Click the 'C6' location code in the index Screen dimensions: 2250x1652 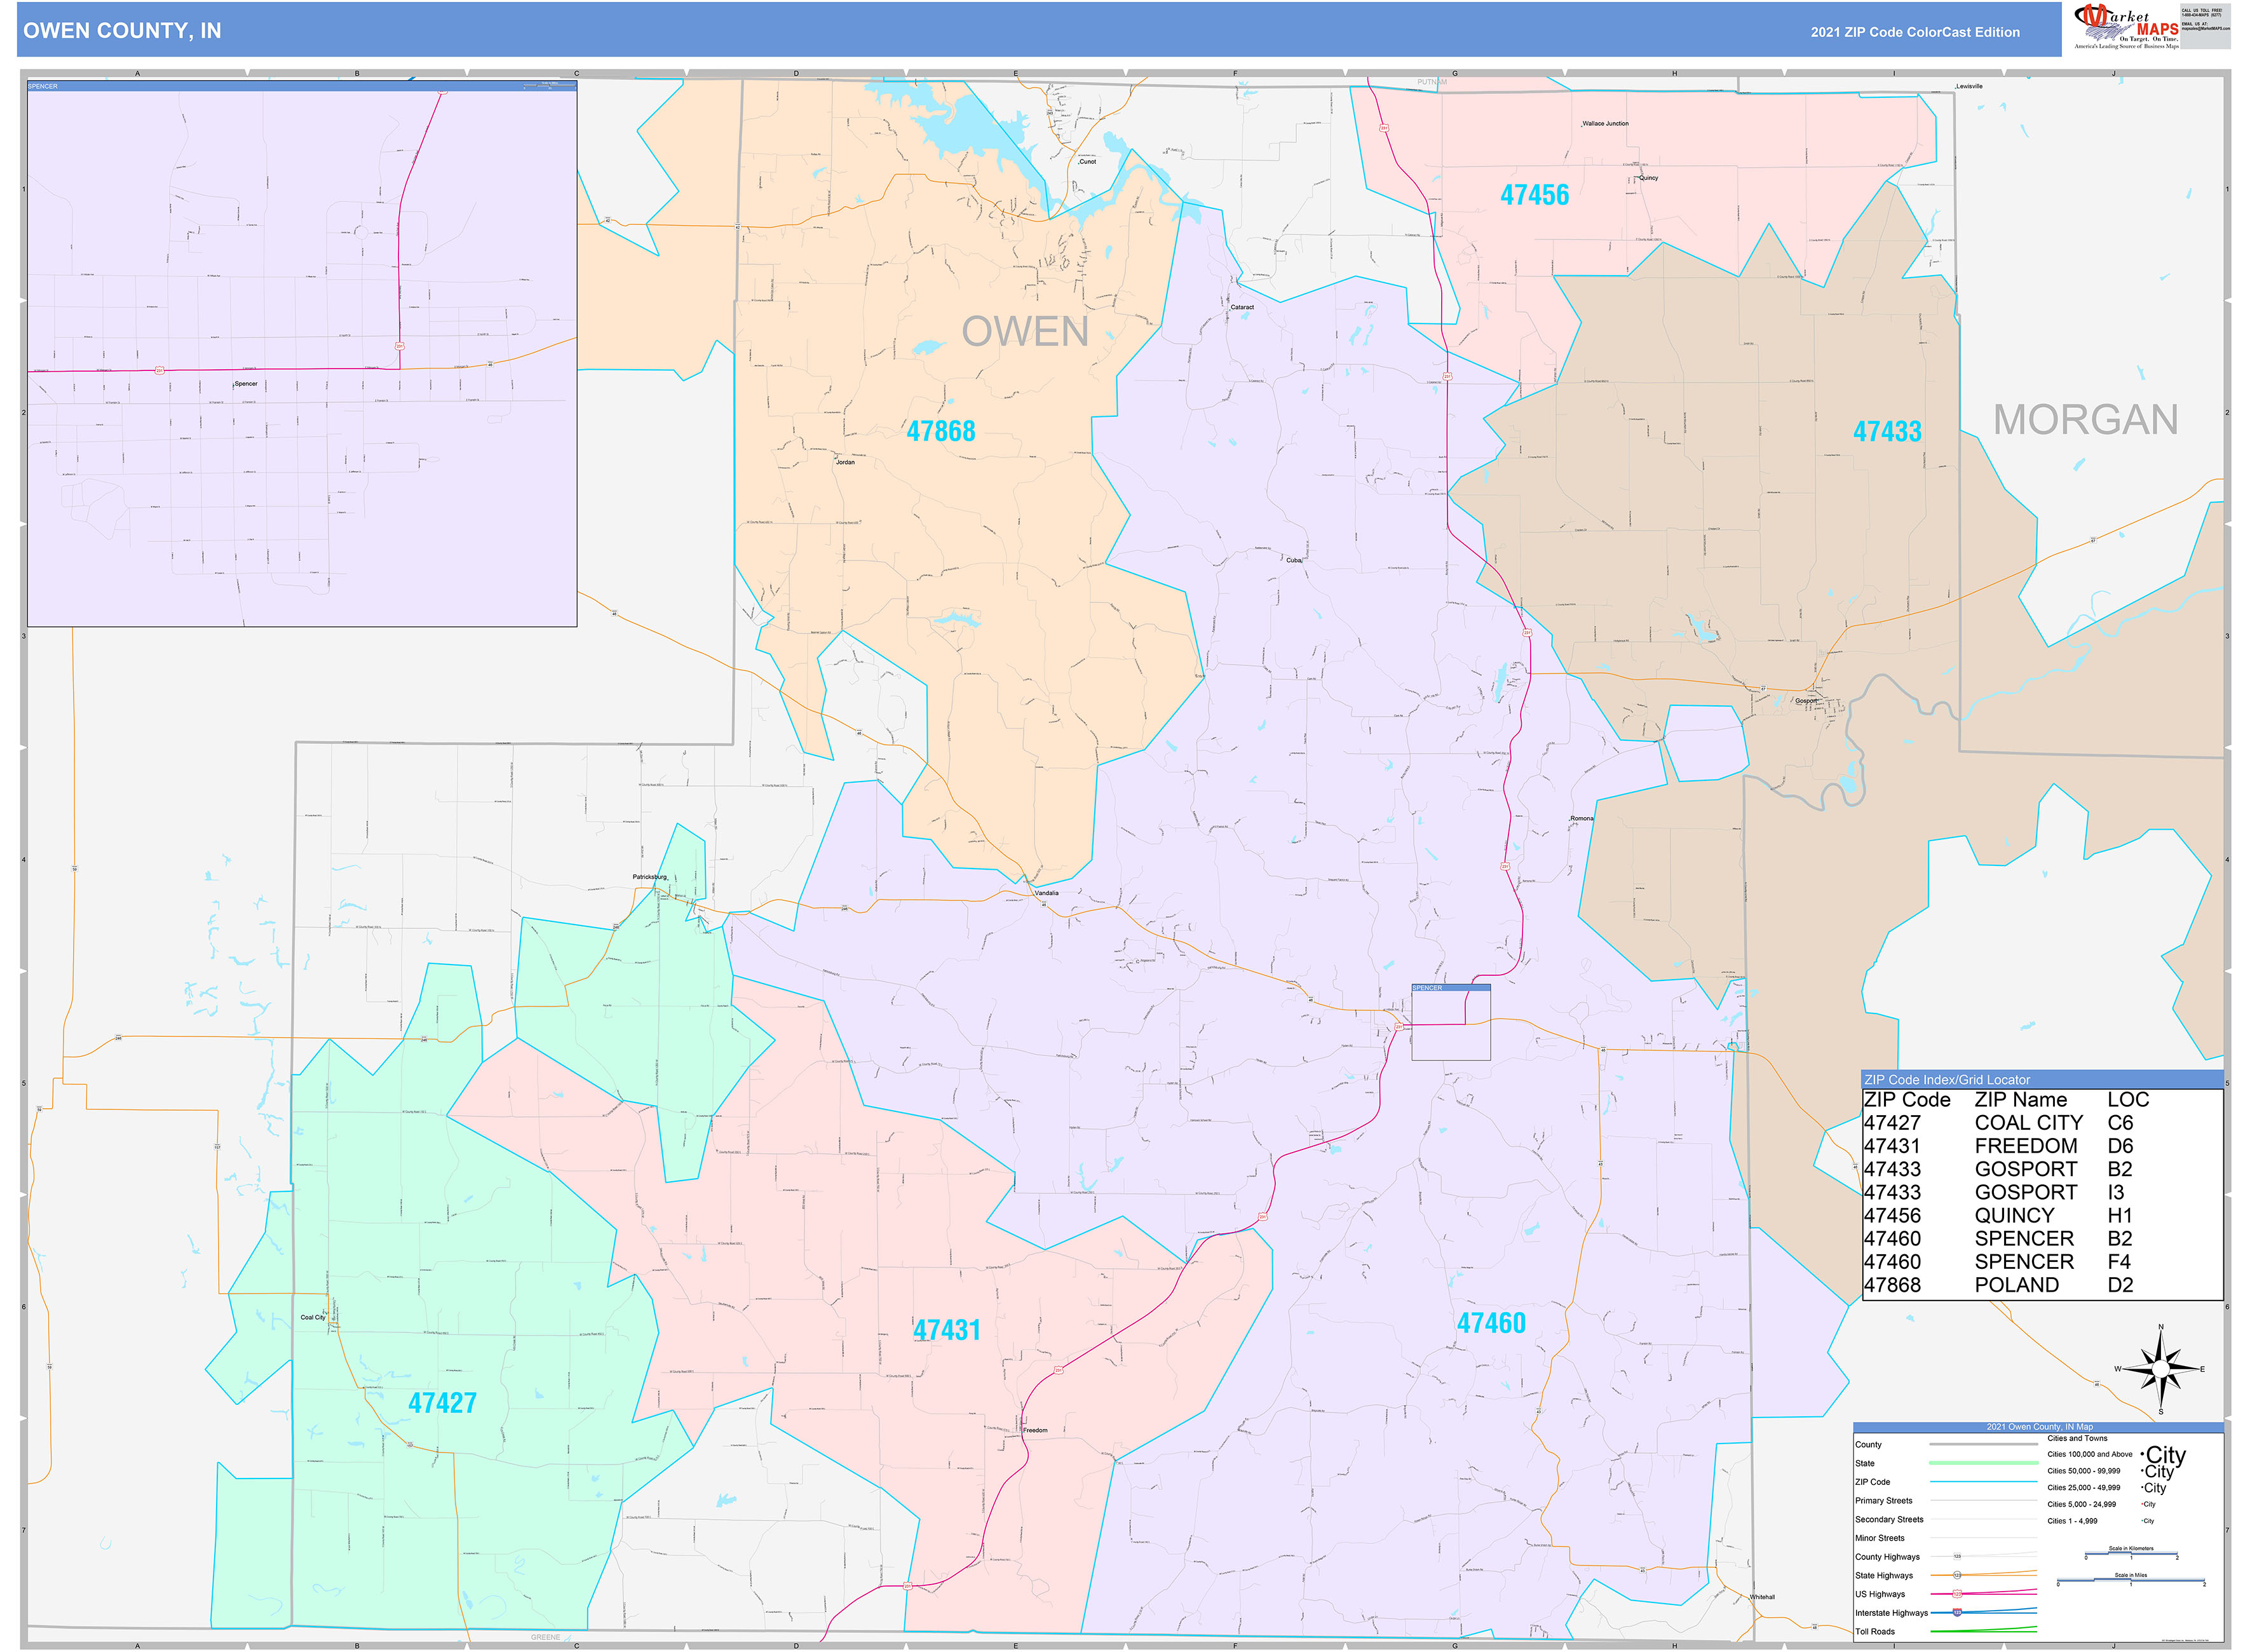2120,1123
